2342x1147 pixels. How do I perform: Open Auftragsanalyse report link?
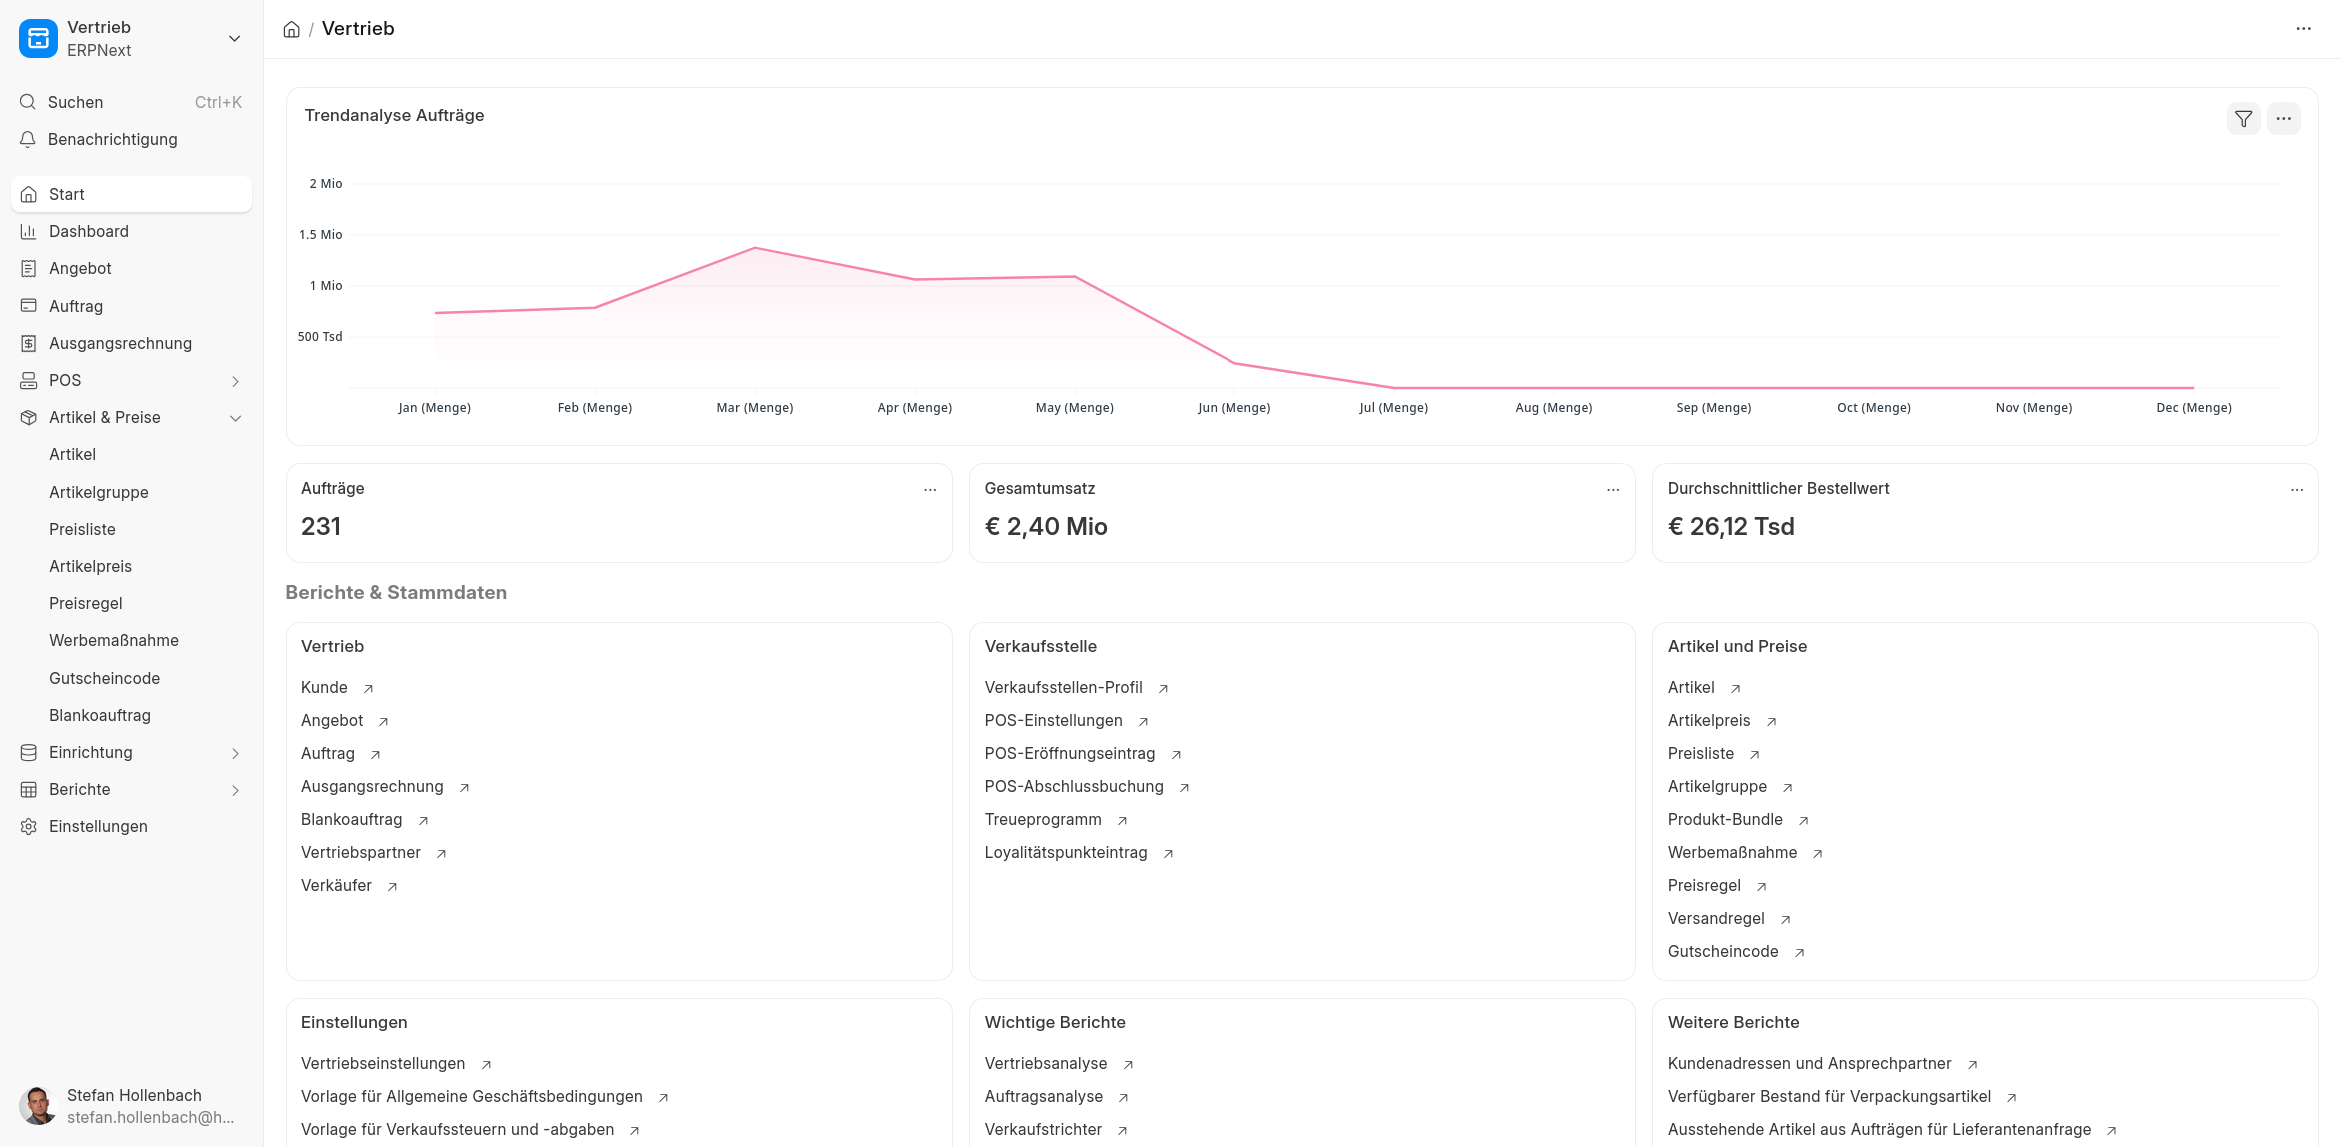(x=1044, y=1096)
